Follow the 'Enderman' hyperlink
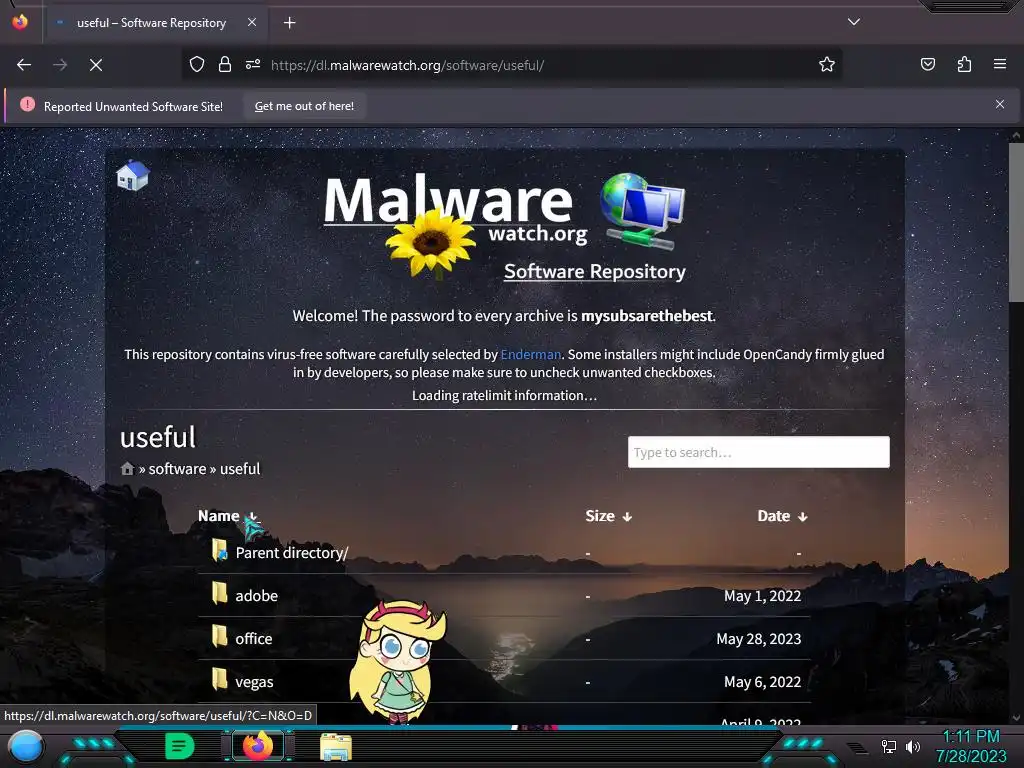1024x768 pixels. click(530, 355)
